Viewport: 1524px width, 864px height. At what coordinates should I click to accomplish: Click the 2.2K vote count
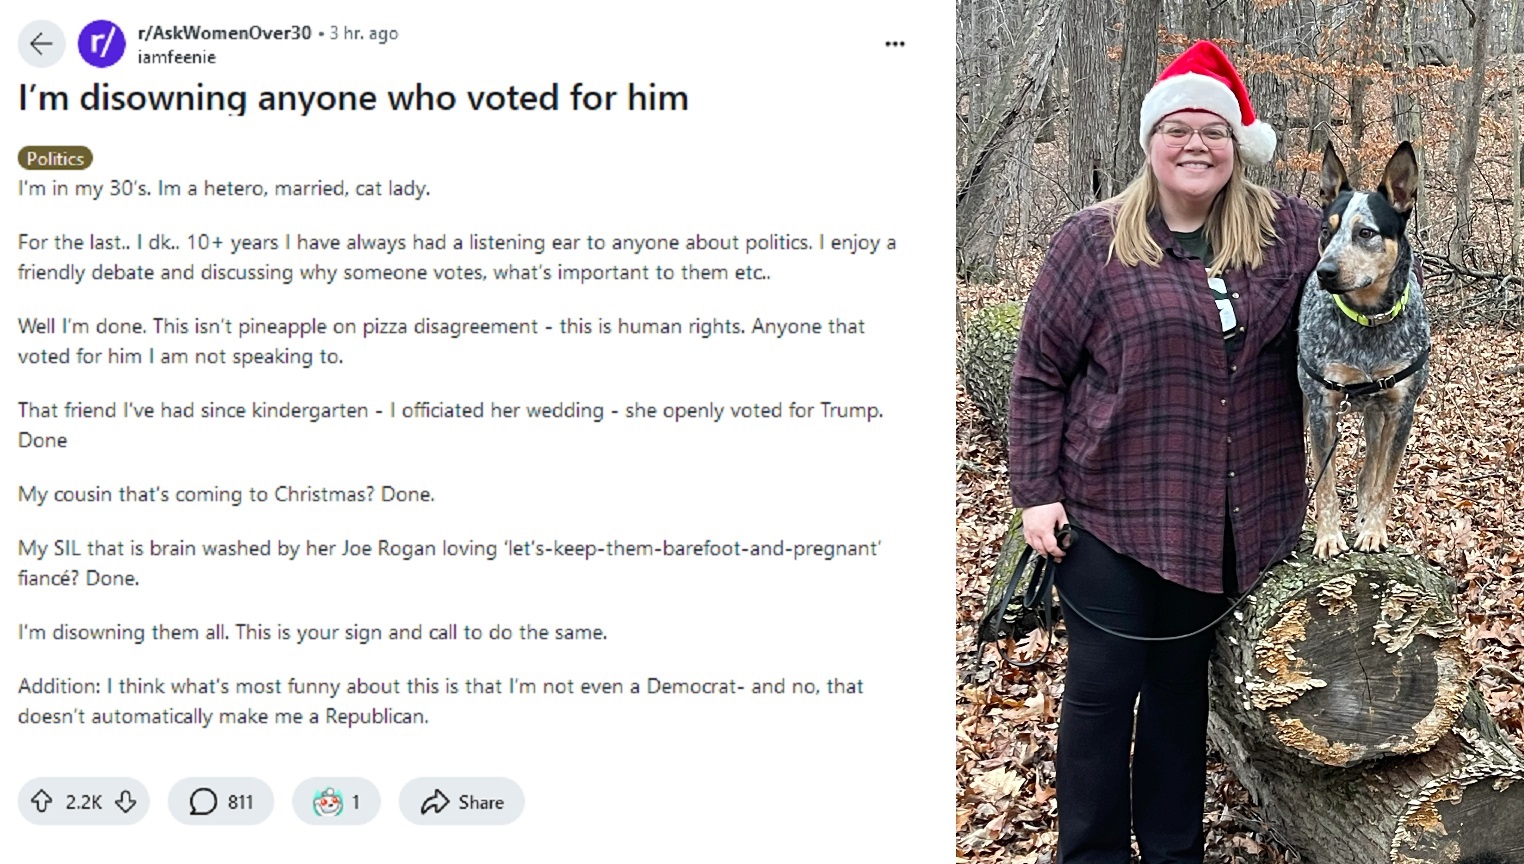click(84, 802)
